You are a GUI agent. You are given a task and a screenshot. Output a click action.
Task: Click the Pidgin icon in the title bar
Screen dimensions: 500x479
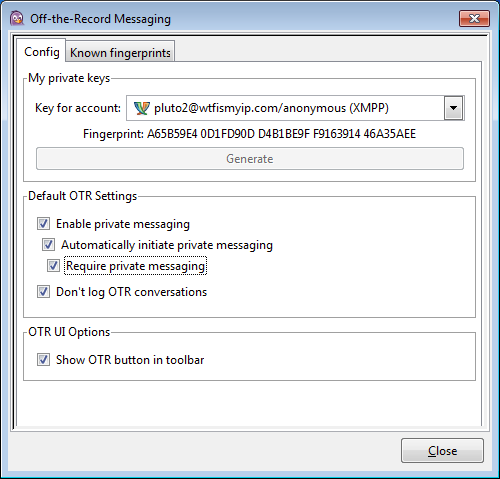pyautogui.click(x=16, y=18)
